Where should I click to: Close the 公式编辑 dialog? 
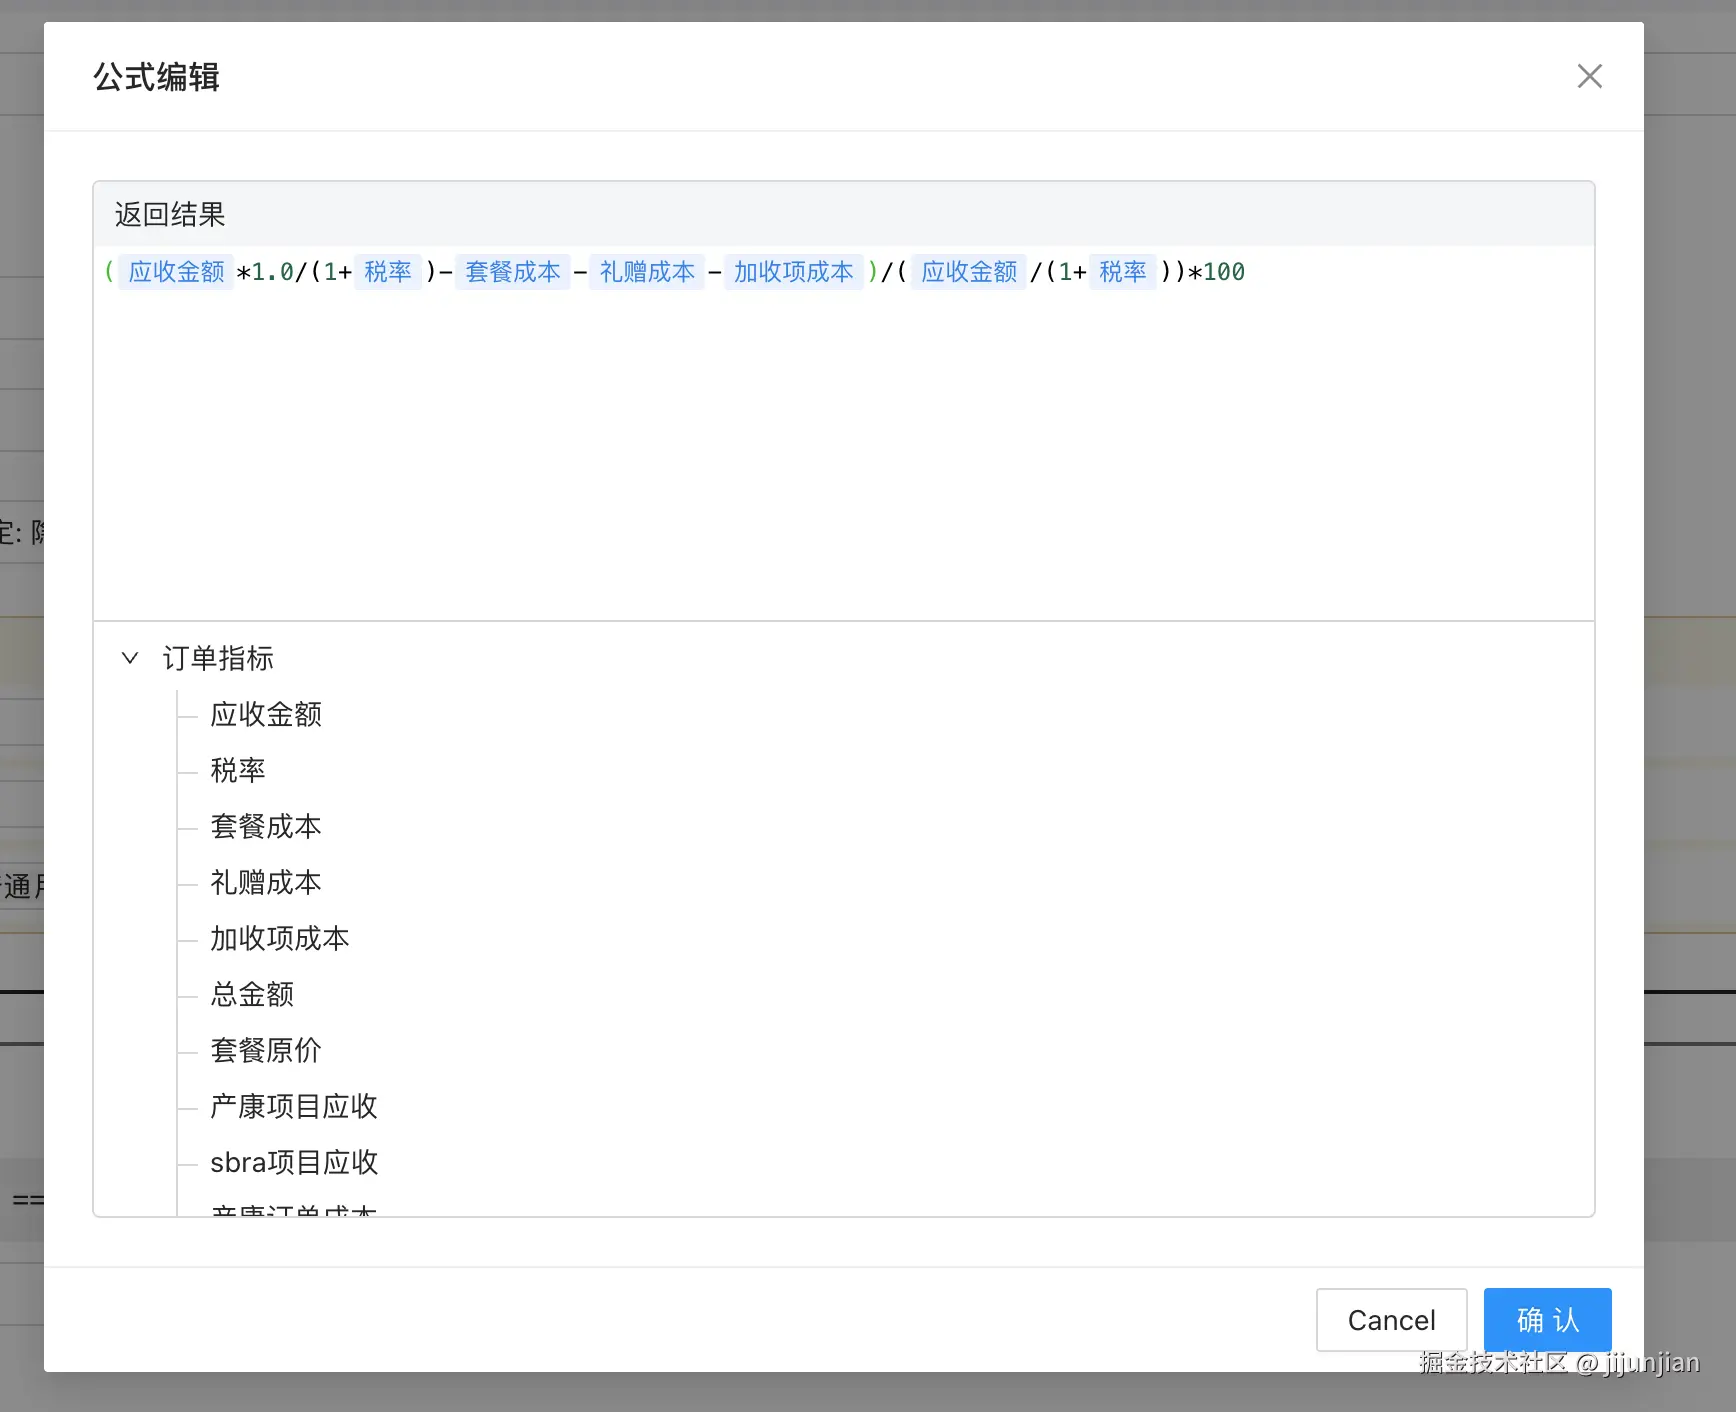click(1589, 76)
